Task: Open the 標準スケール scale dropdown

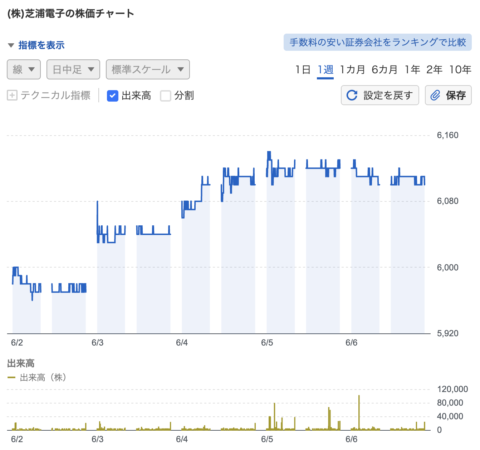Action: point(148,69)
